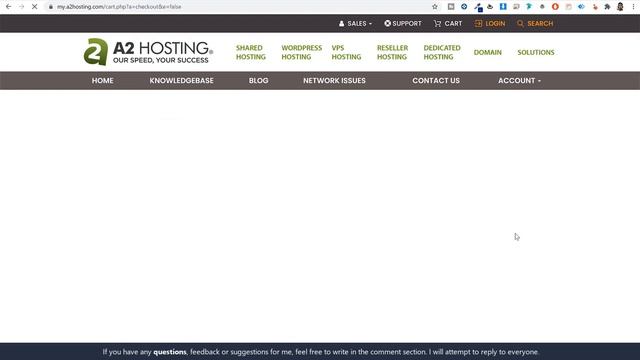This screenshot has height=360, width=640.
Task: Open Dedicated Hosting menu
Action: 442,52
